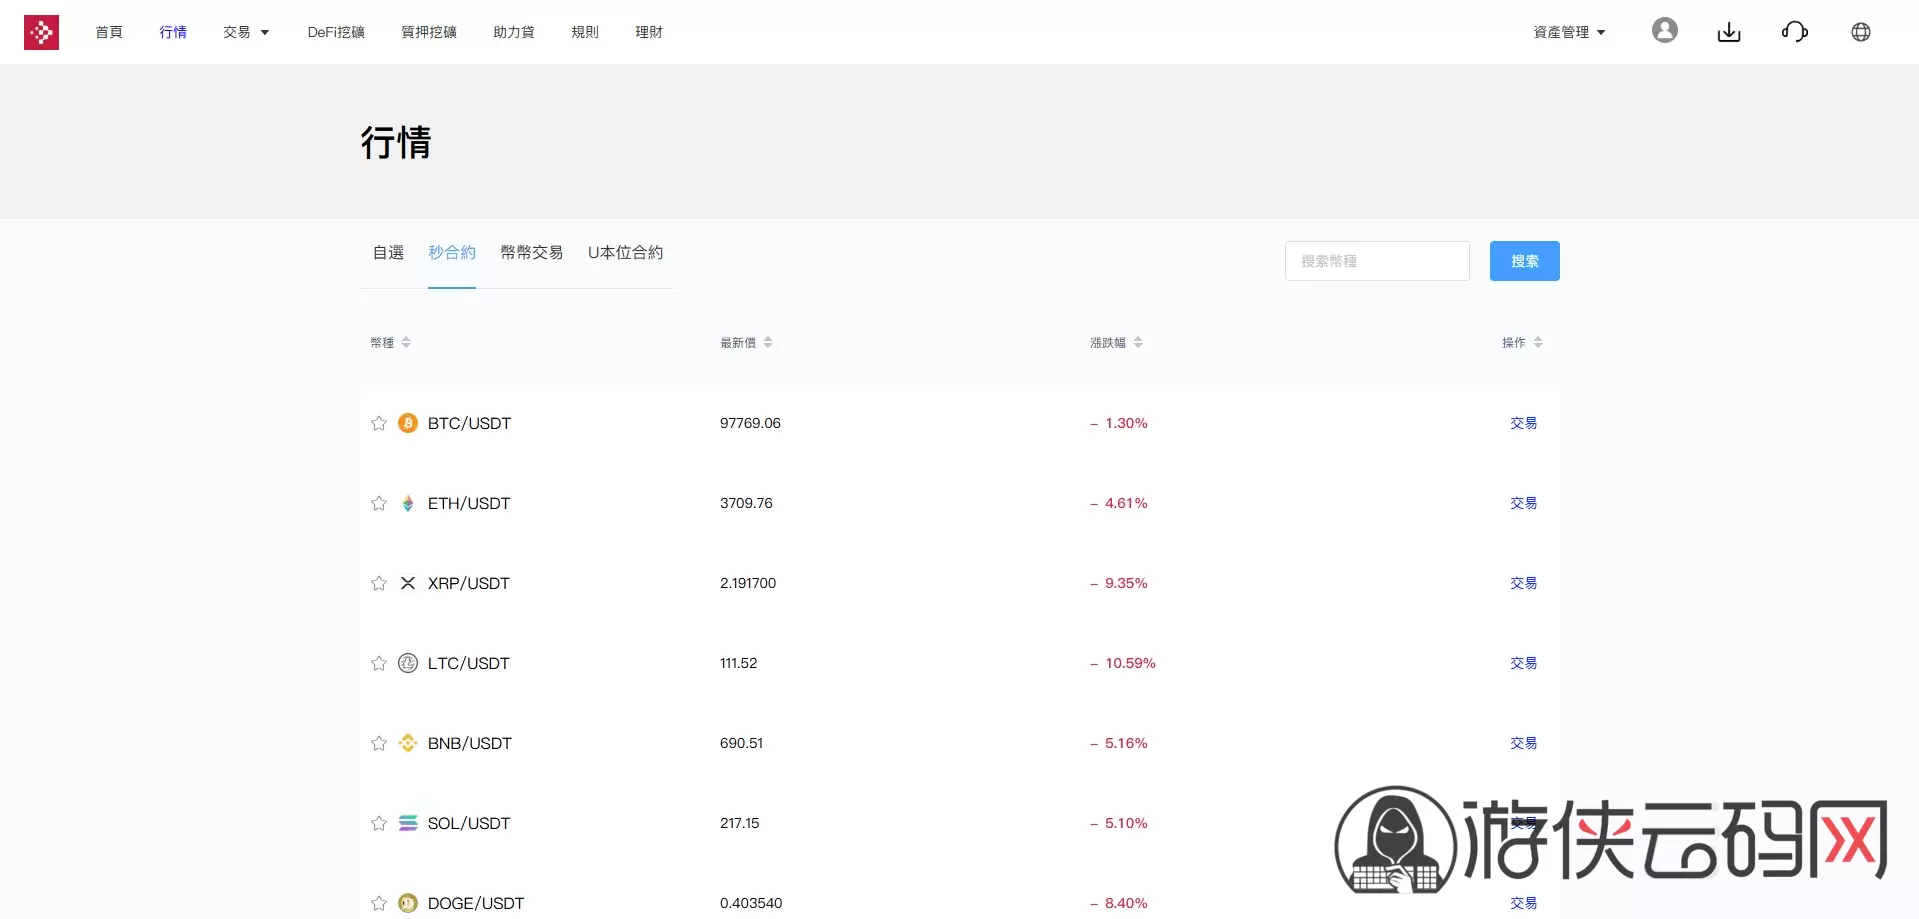Viewport: 1919px width, 919px height.
Task: Click the 搜索幣種 search input field
Action: coord(1377,260)
